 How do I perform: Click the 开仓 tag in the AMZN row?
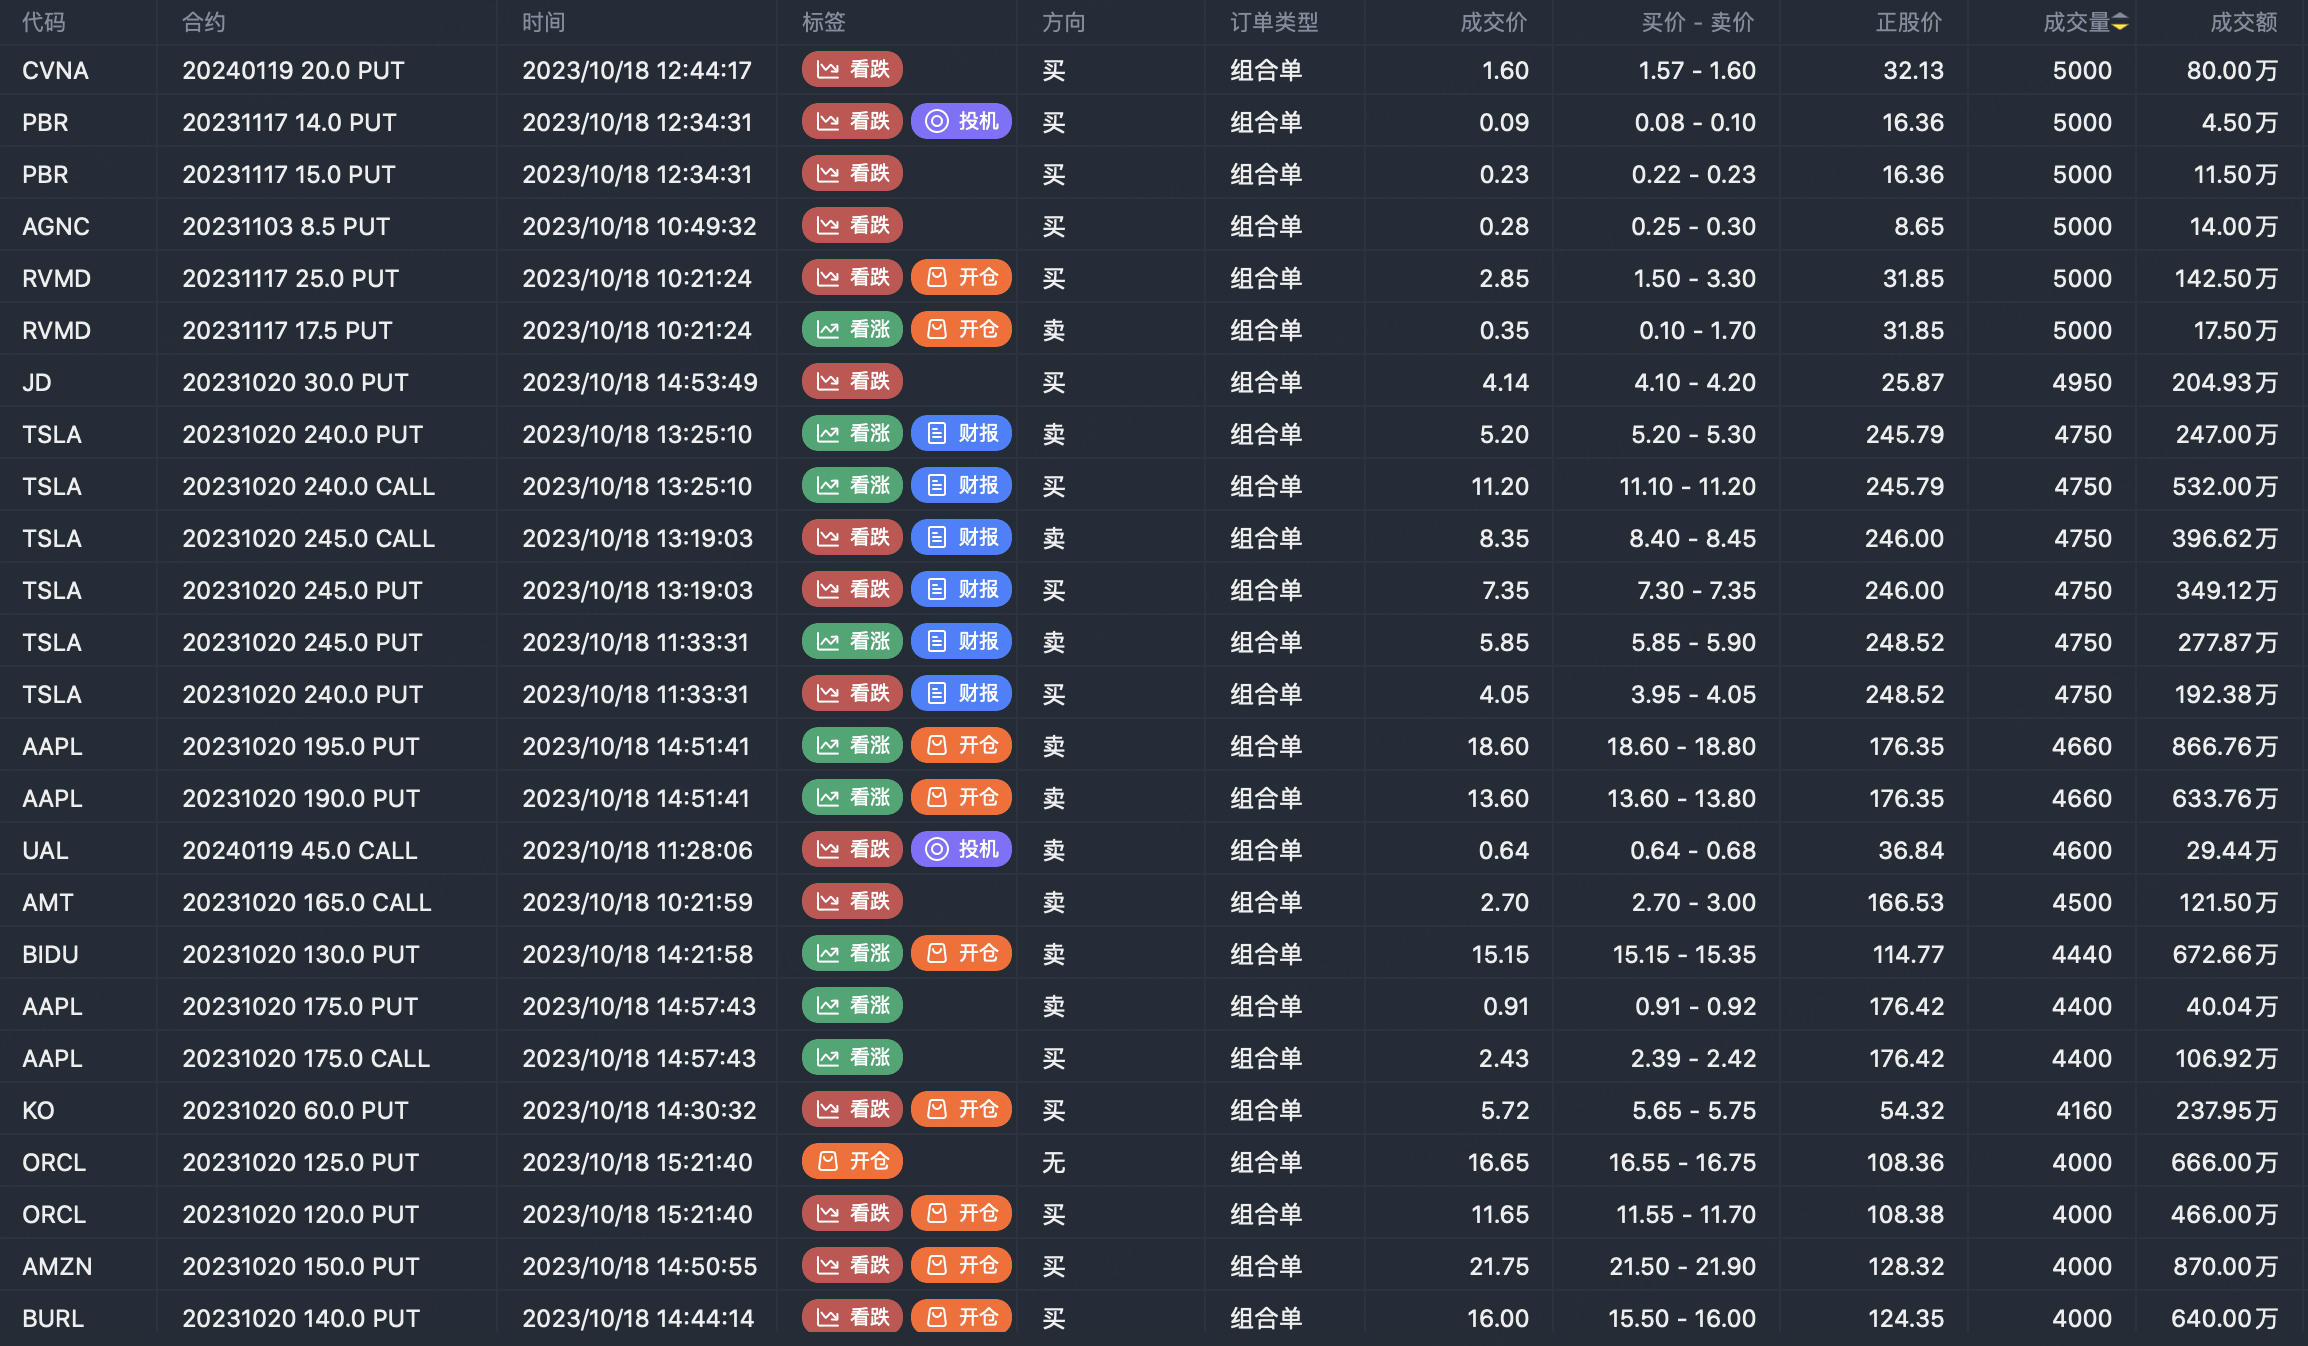[961, 1265]
